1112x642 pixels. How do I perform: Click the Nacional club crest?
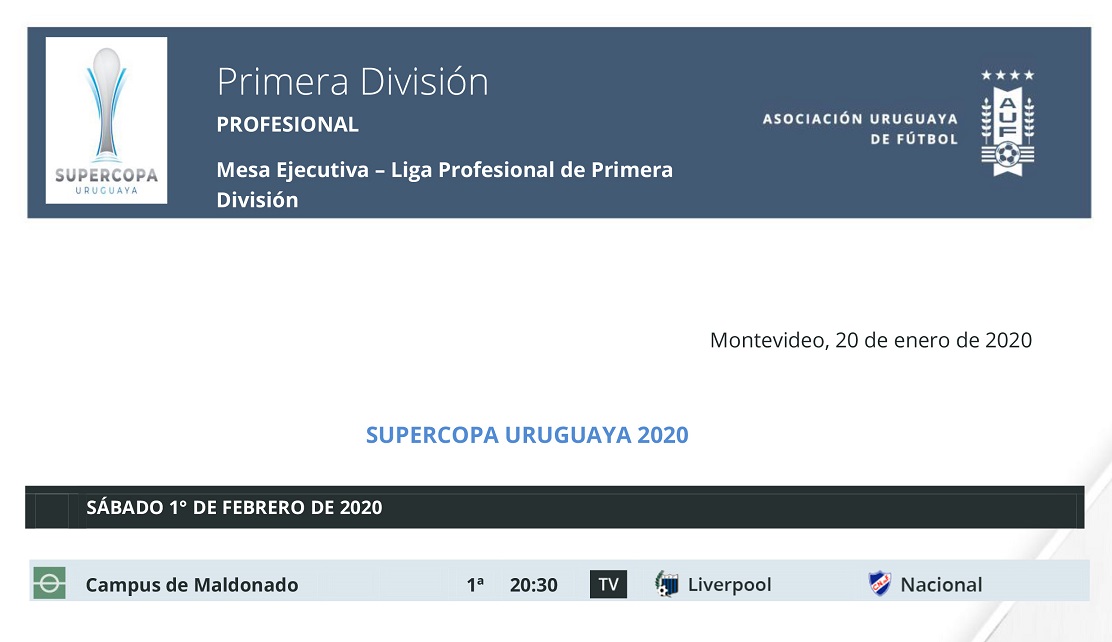(880, 584)
